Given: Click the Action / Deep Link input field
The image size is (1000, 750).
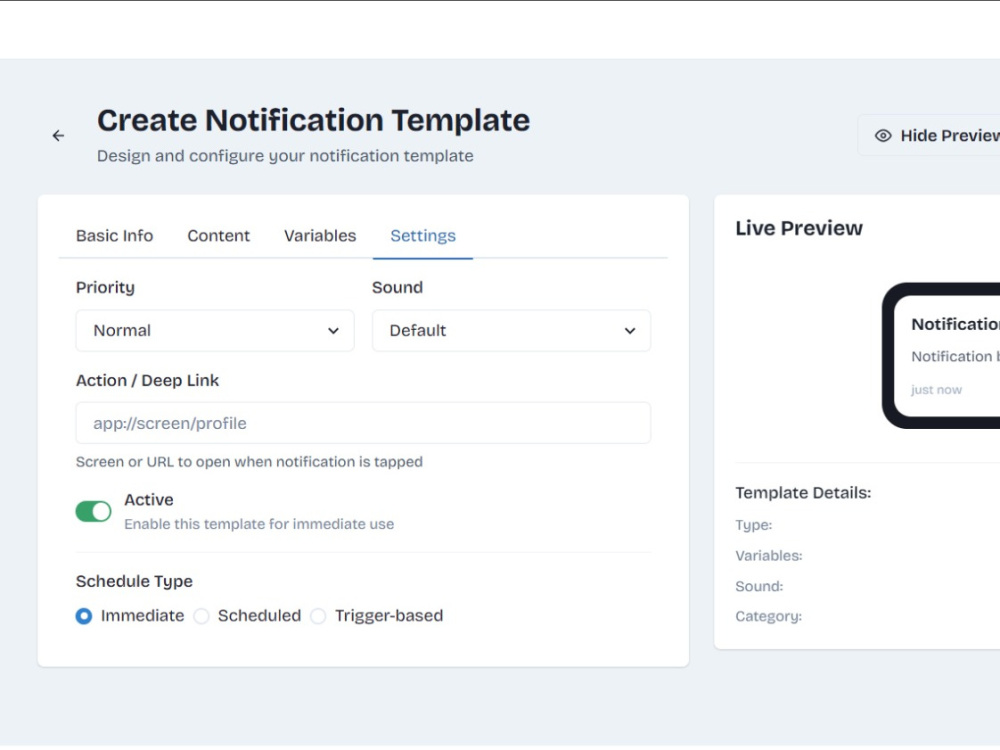Looking at the screenshot, I should coord(363,423).
